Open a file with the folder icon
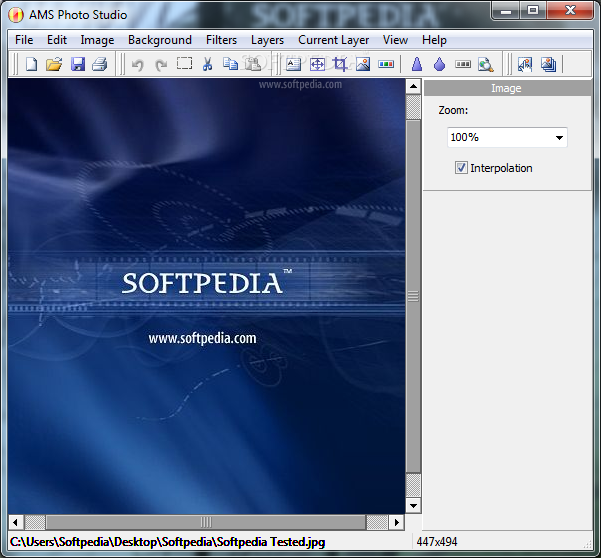601x558 pixels. (54, 64)
